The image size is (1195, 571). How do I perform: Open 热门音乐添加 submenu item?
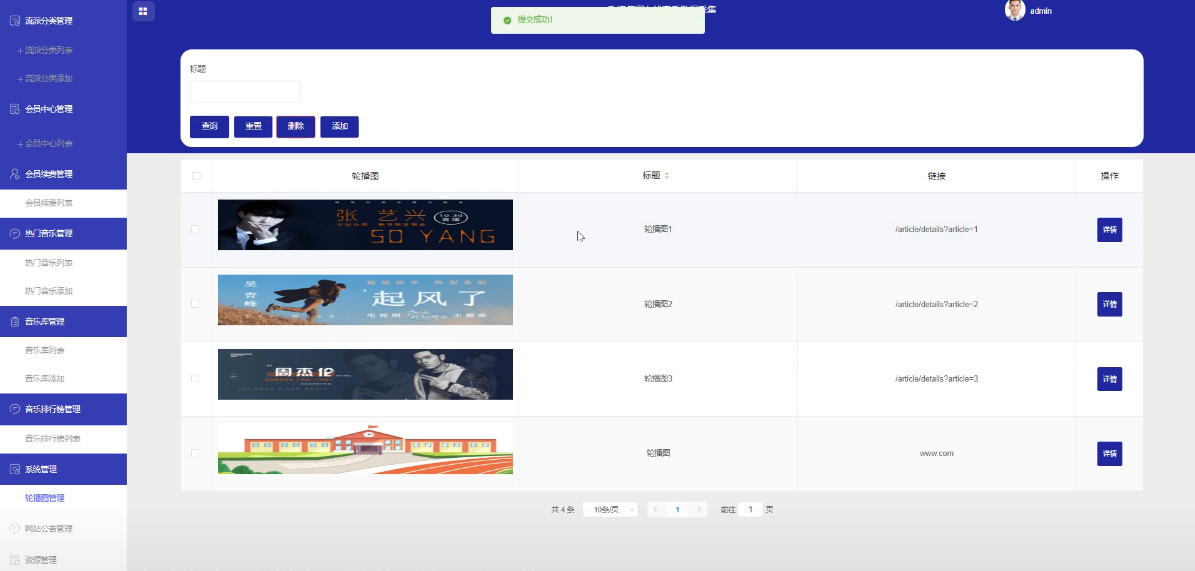(x=49, y=291)
